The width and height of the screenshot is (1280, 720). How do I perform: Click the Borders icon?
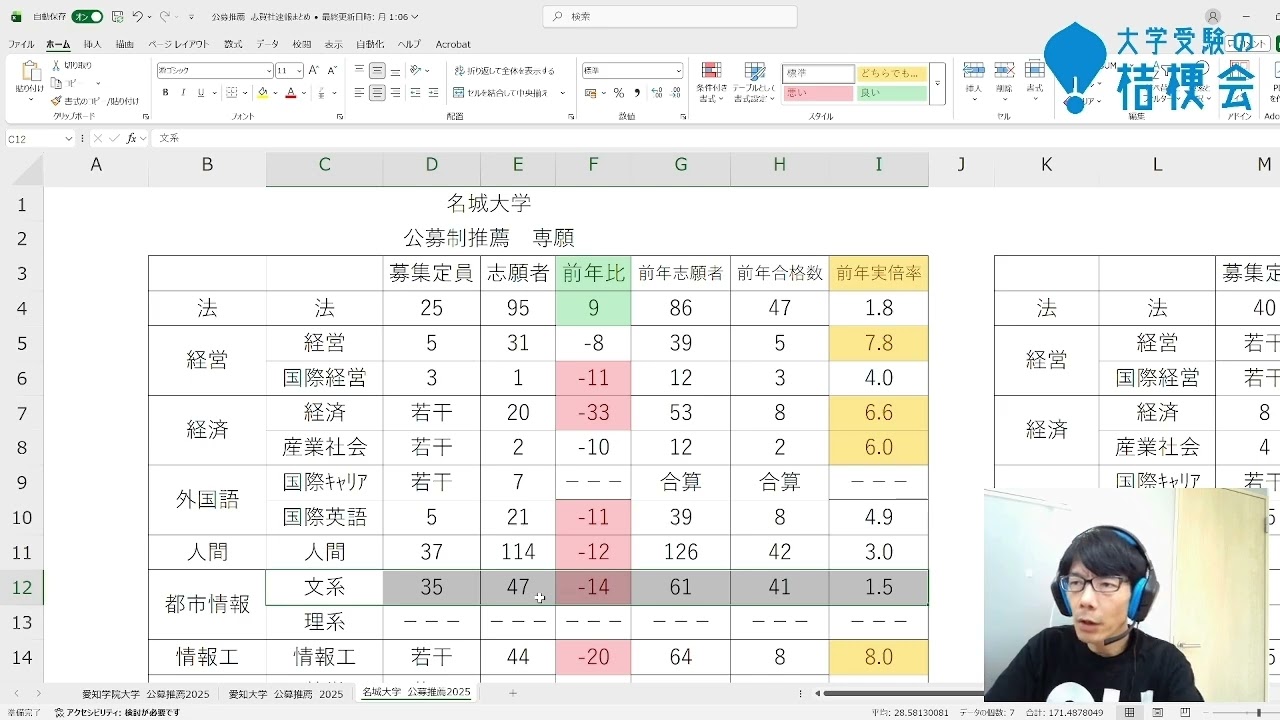[232, 93]
